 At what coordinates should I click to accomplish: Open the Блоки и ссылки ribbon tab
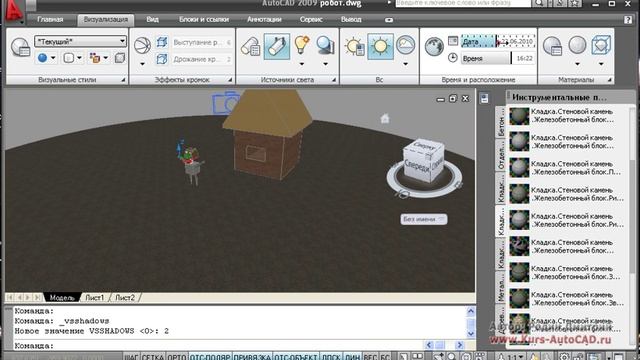[x=204, y=20]
